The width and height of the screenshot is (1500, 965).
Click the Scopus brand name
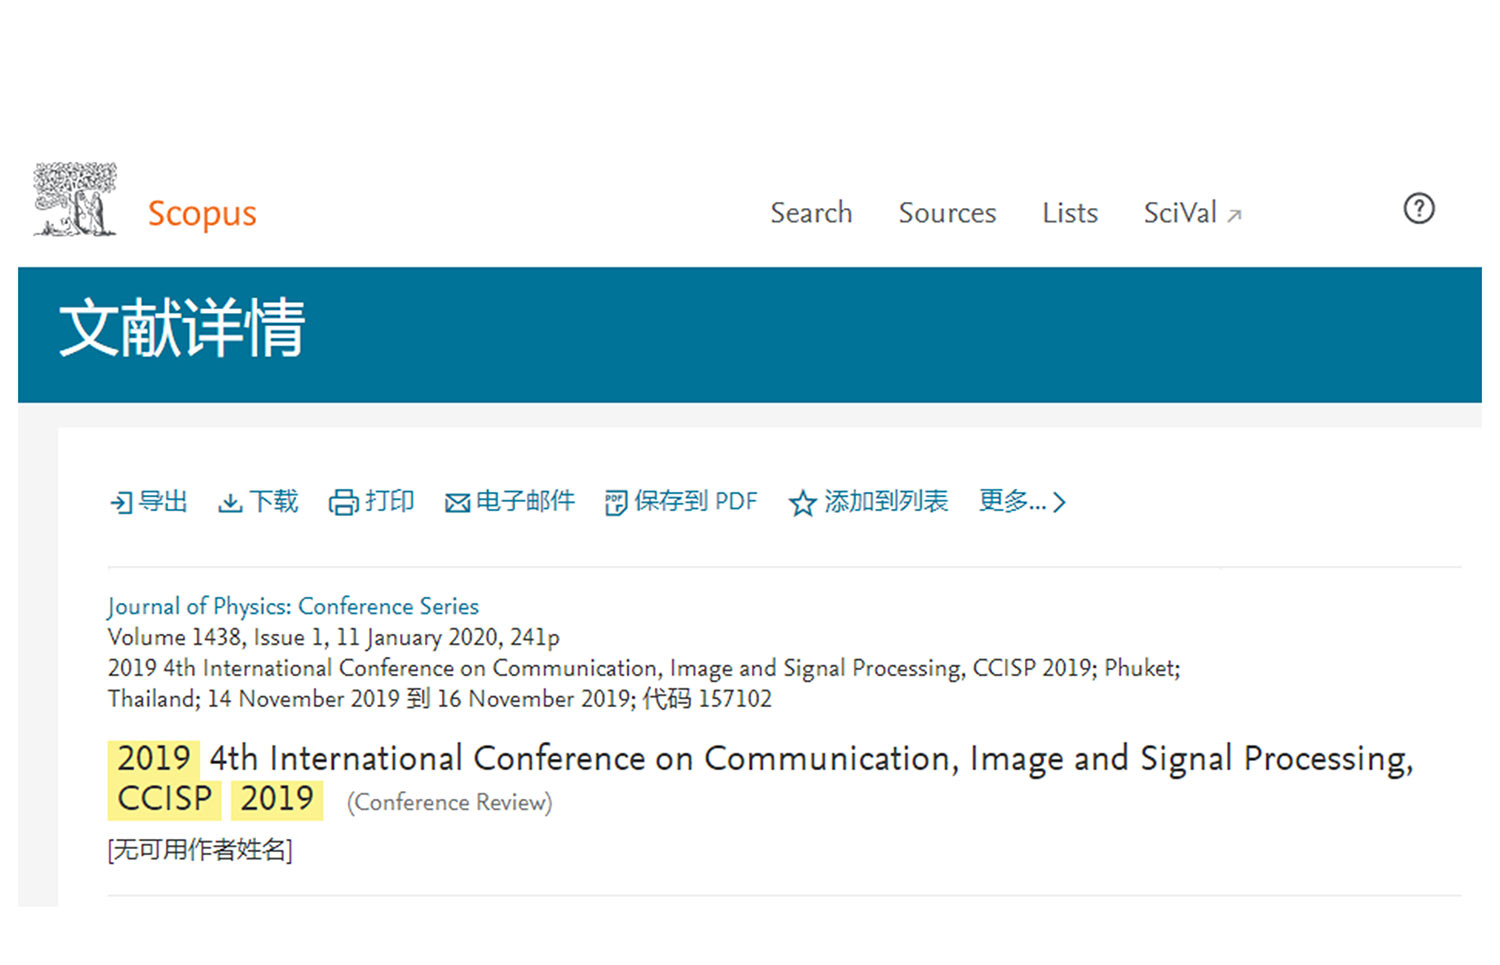(x=202, y=213)
